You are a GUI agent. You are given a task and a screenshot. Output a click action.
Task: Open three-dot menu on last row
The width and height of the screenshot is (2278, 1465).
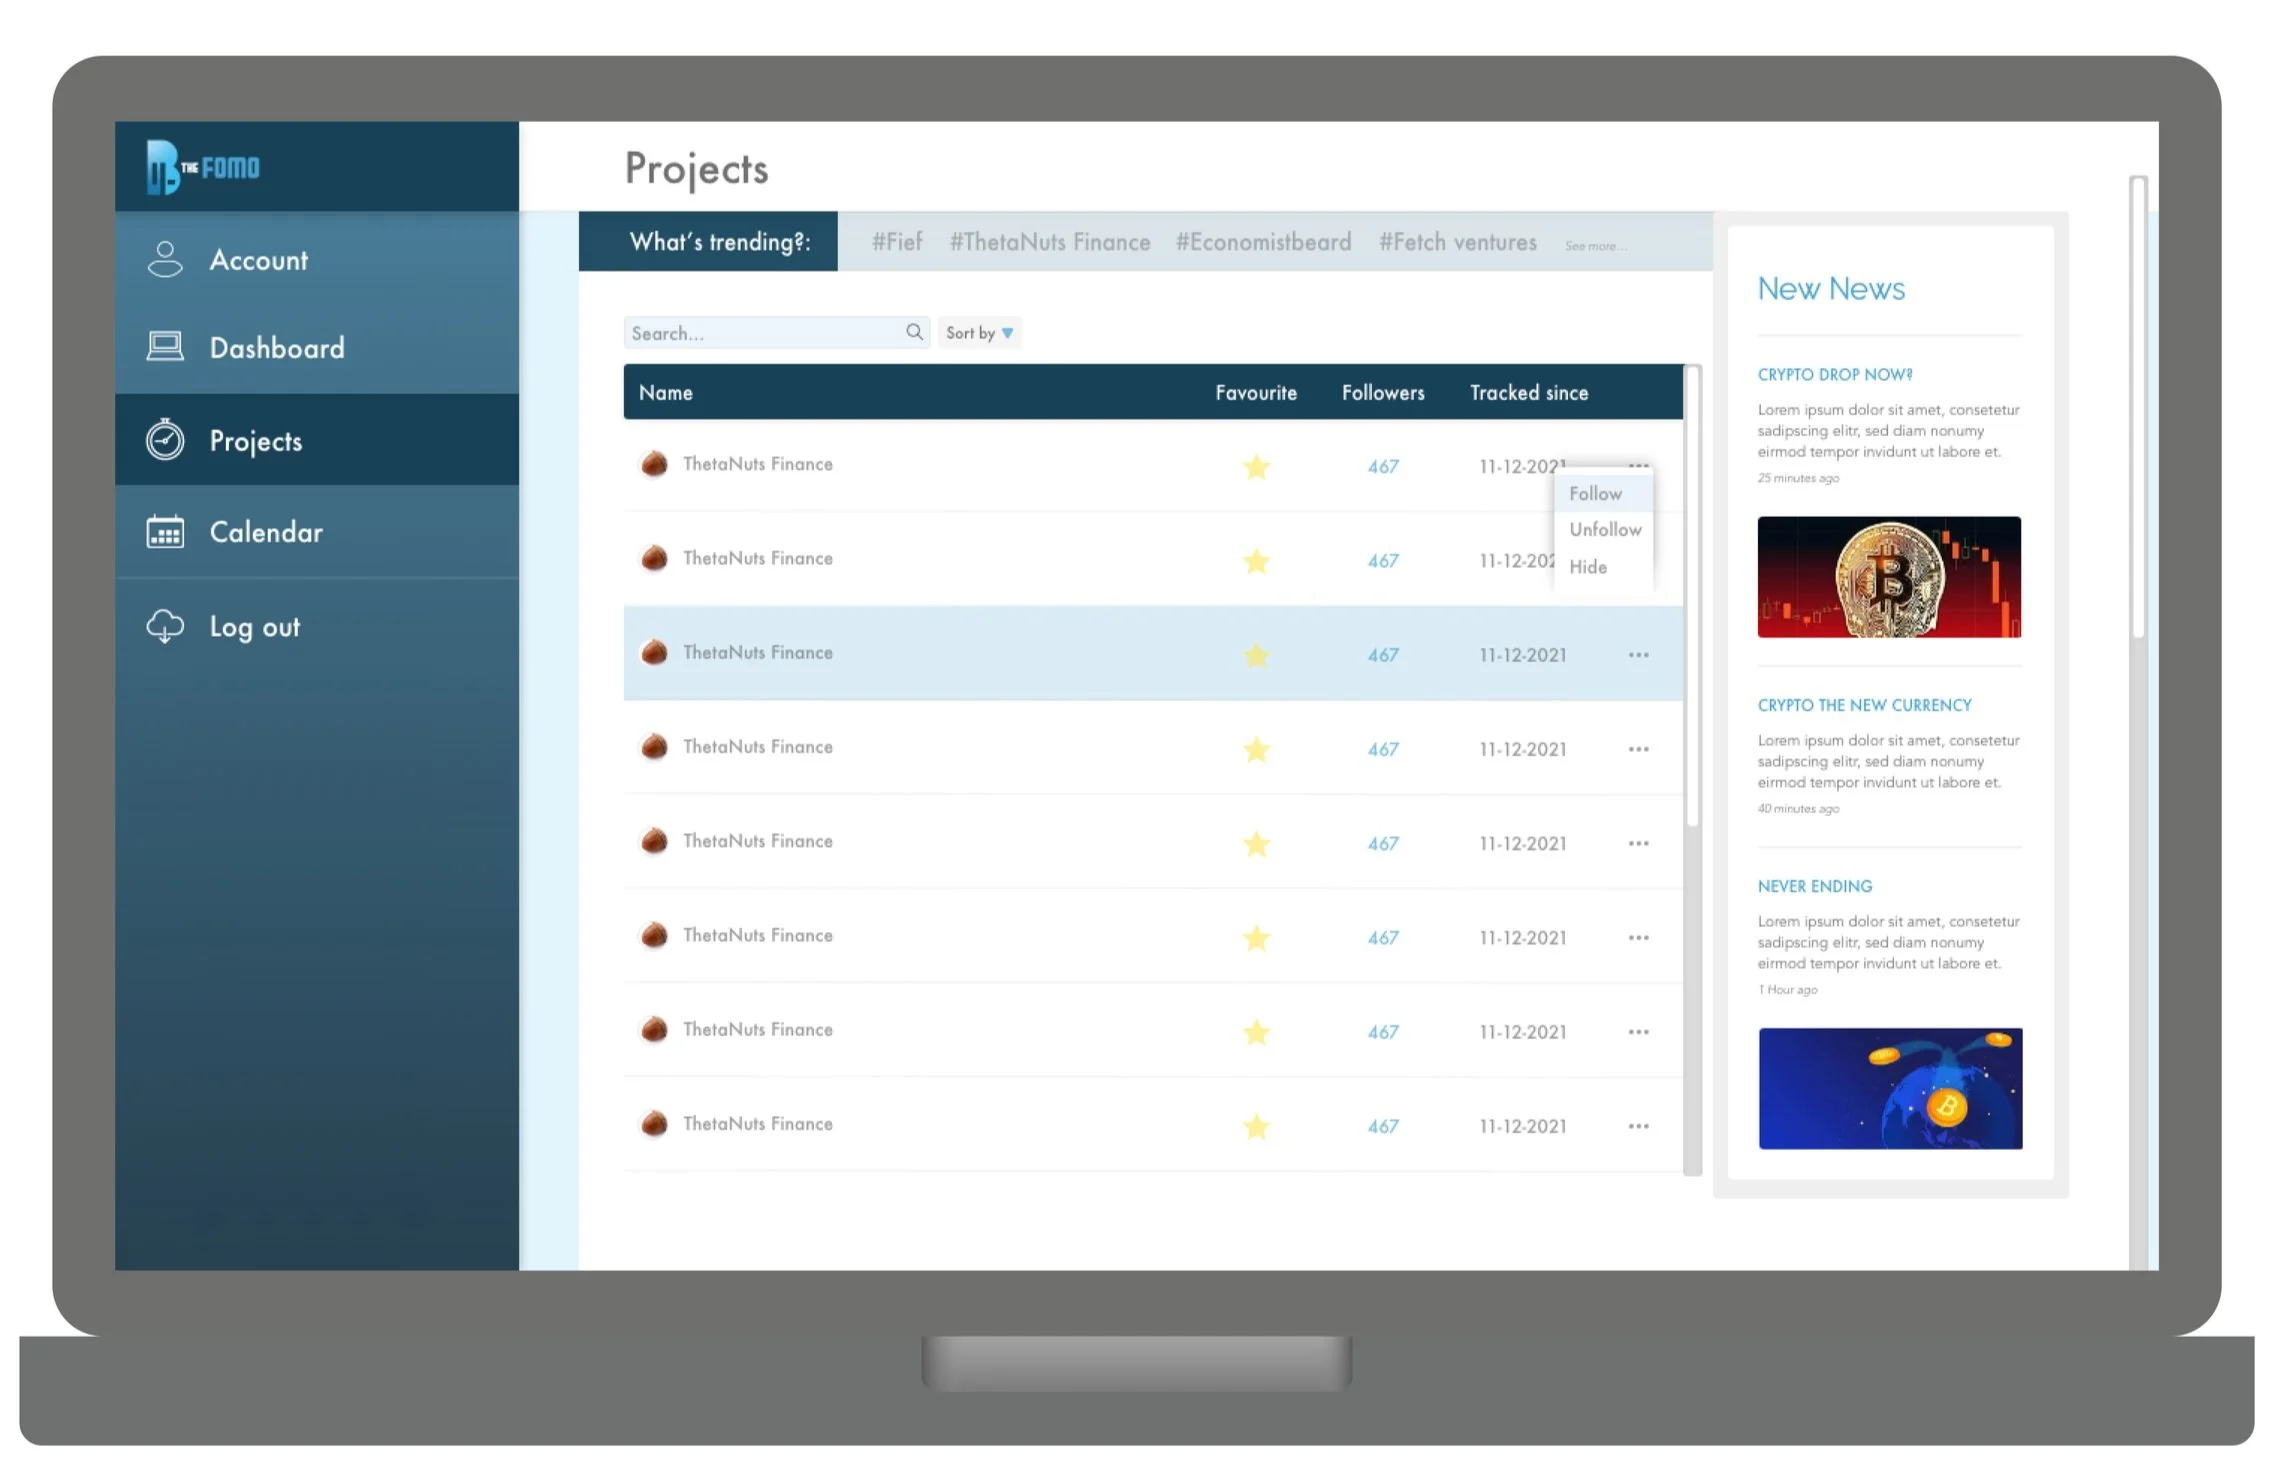[1638, 1126]
